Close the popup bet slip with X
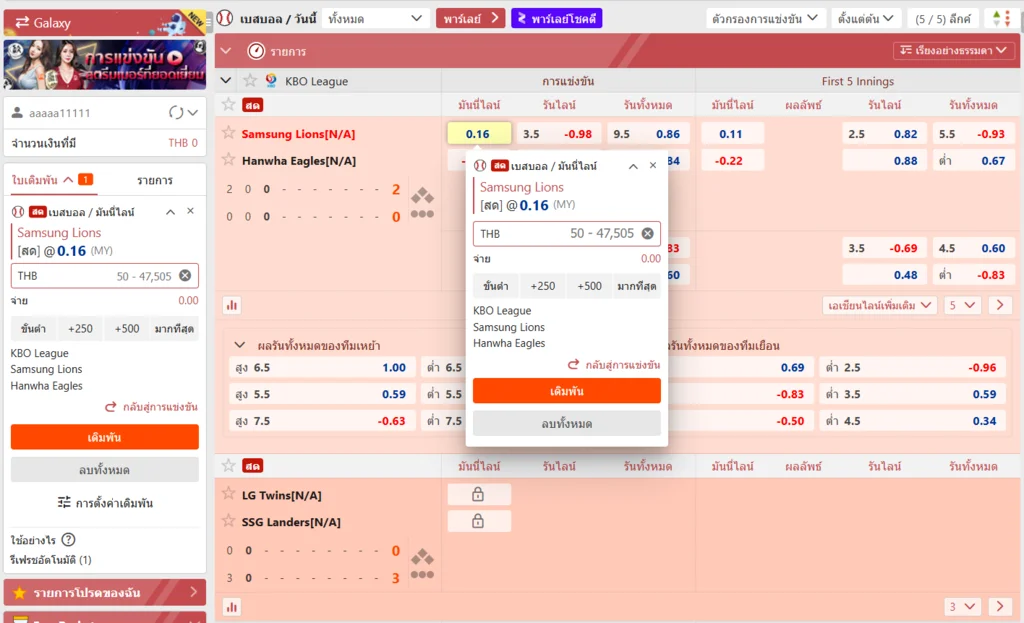 (x=653, y=166)
